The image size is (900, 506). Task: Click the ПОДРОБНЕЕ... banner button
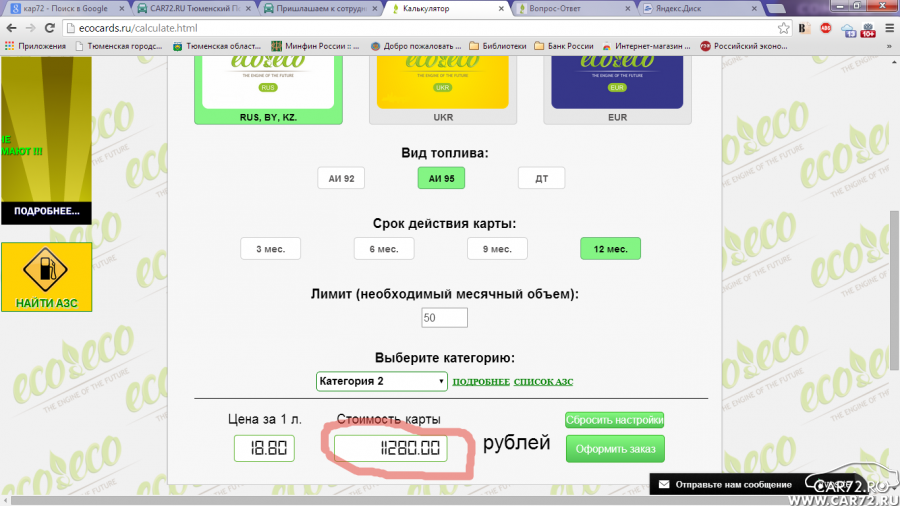46,212
